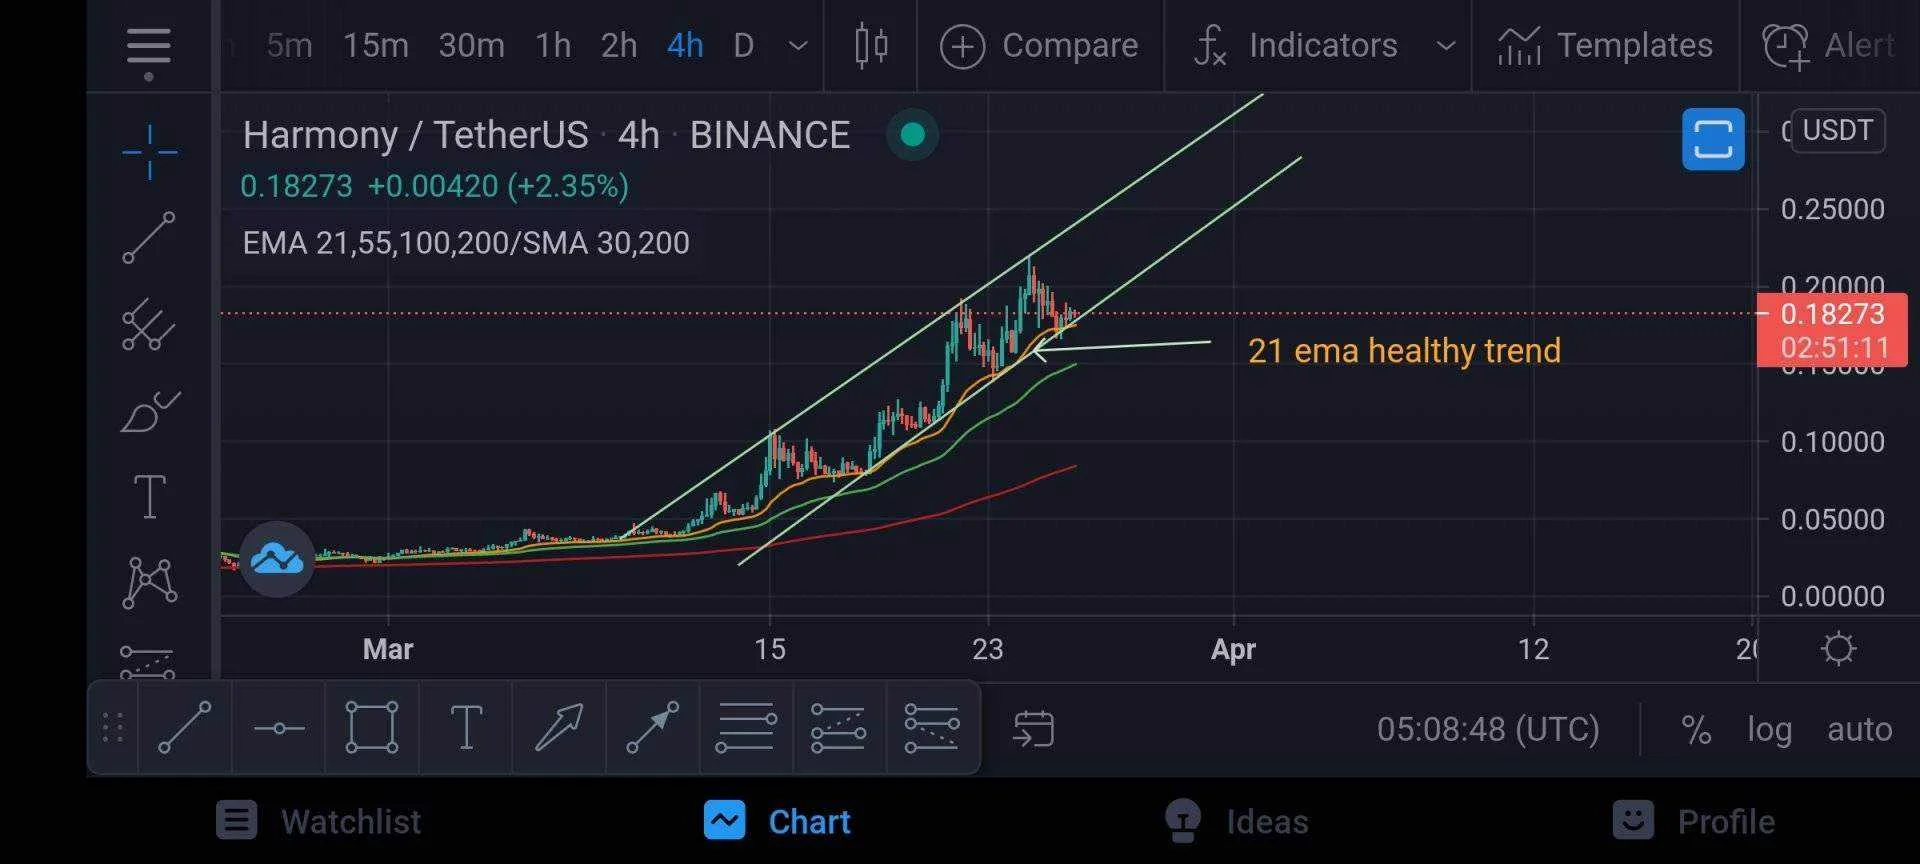Toggle auto scale mode
Screen dimensions: 1920x864
[x=1859, y=730]
